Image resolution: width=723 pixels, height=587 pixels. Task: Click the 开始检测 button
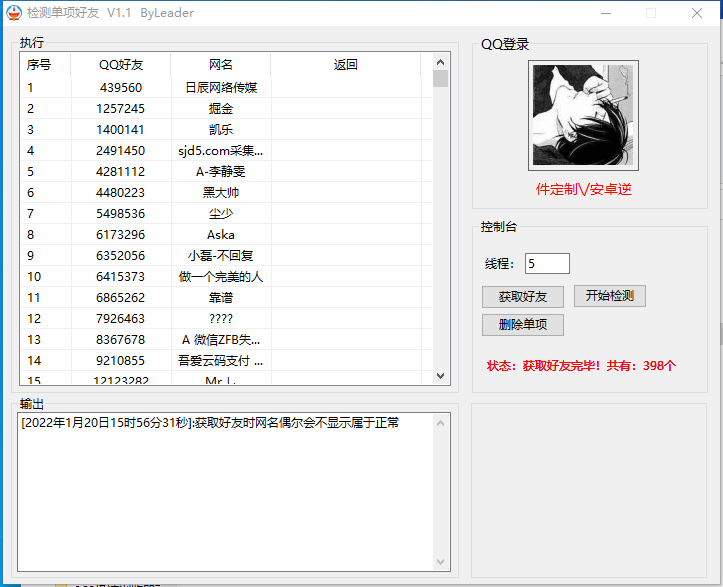609,296
